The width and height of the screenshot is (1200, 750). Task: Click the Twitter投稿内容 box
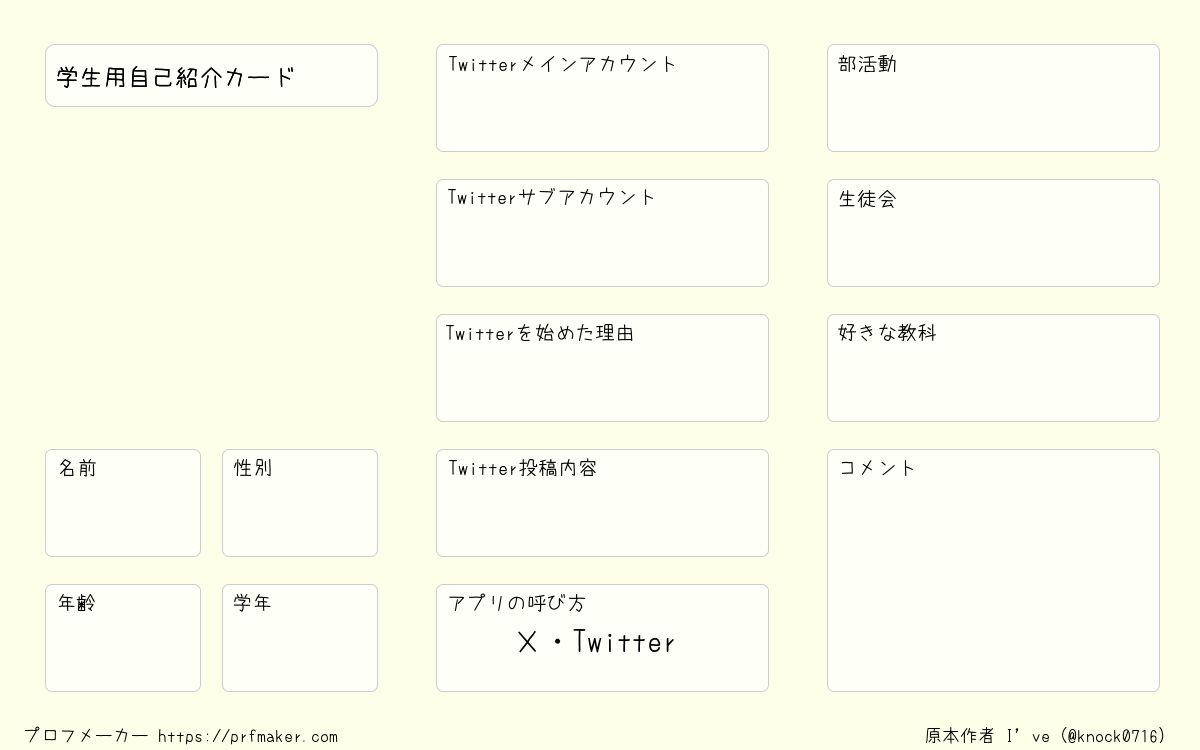click(602, 503)
